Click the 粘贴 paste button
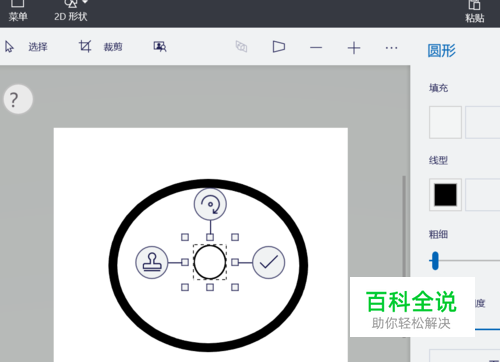Viewport: 500px width, 362px height. tap(475, 11)
